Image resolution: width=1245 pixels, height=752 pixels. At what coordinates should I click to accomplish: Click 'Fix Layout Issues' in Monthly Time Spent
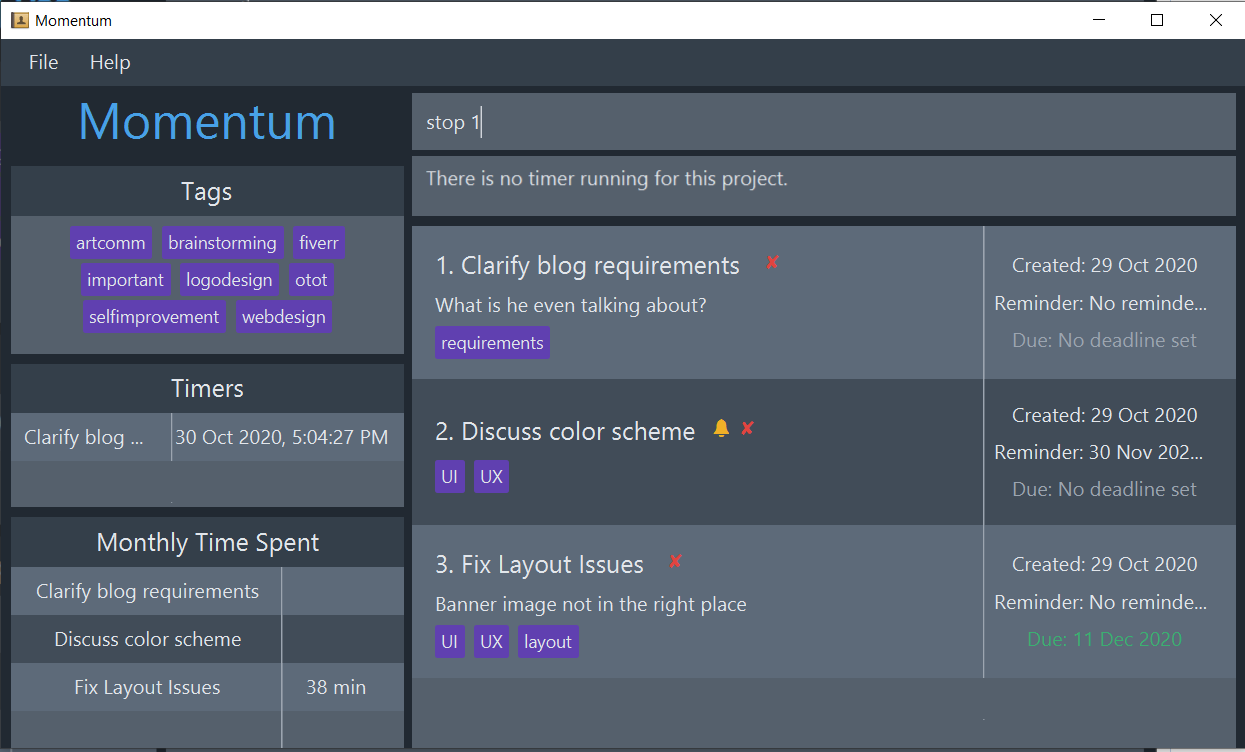[x=147, y=687]
